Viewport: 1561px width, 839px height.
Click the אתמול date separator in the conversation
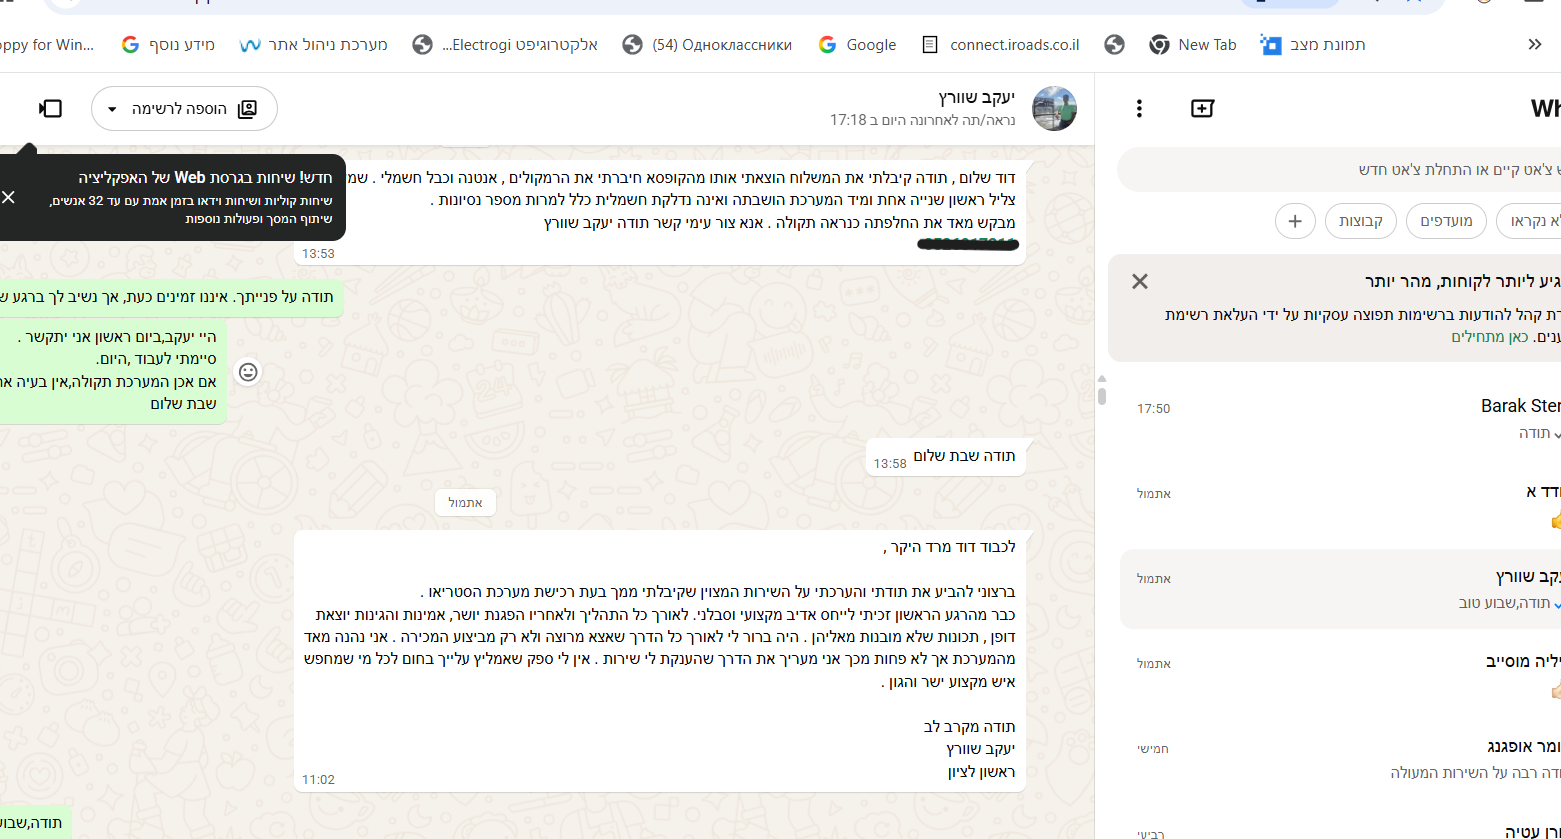pyautogui.click(x=465, y=502)
